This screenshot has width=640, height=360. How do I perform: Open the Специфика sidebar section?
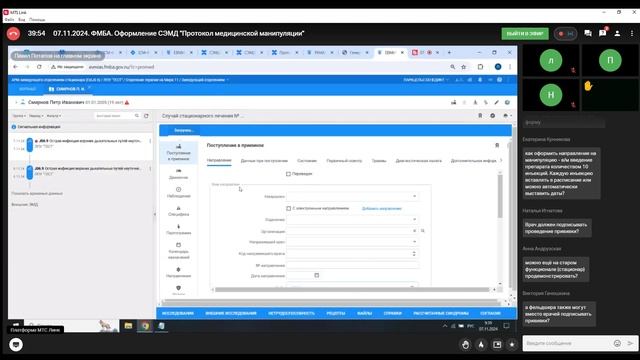tap(178, 211)
